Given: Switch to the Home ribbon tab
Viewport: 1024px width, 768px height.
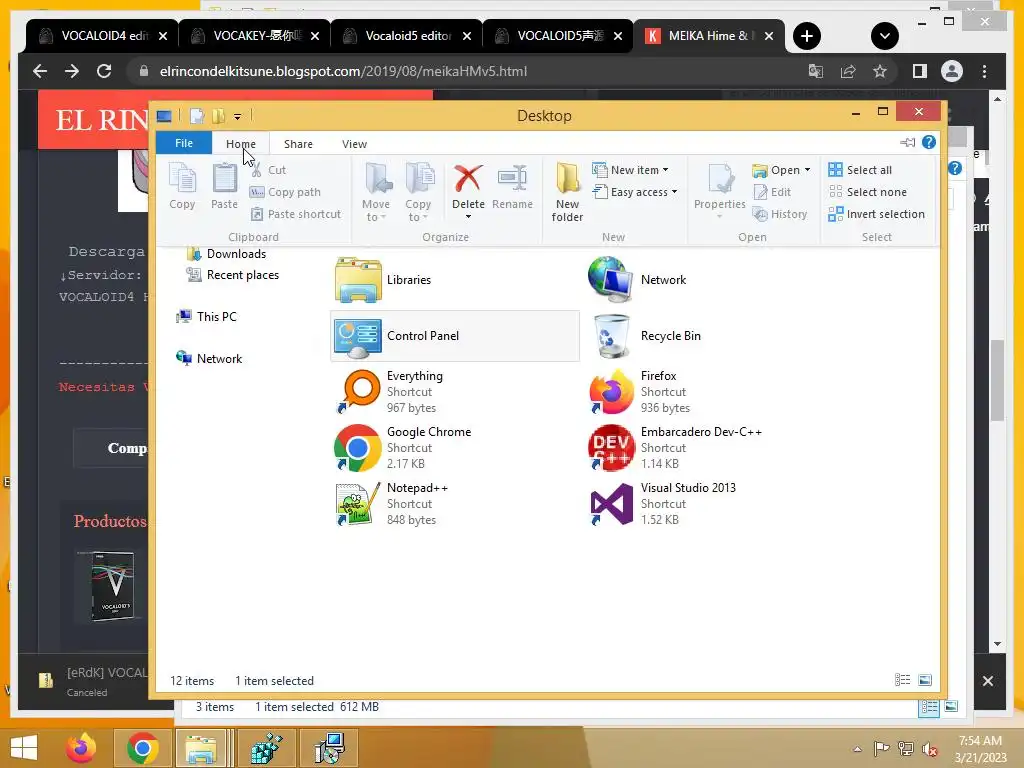Looking at the screenshot, I should pos(241,144).
